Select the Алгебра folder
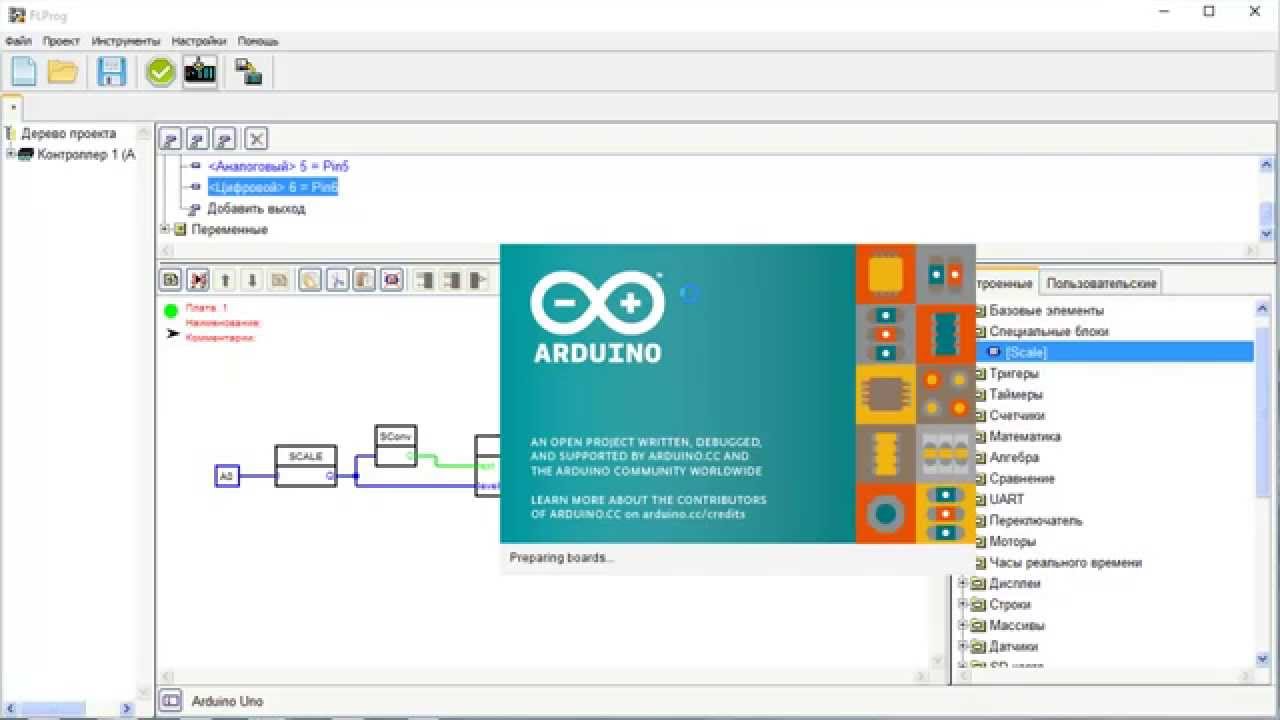Viewport: 1280px width, 720px height. point(1014,457)
